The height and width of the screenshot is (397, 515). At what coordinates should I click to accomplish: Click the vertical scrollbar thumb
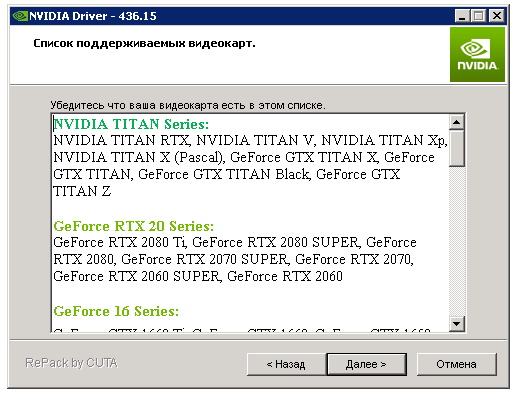click(456, 148)
